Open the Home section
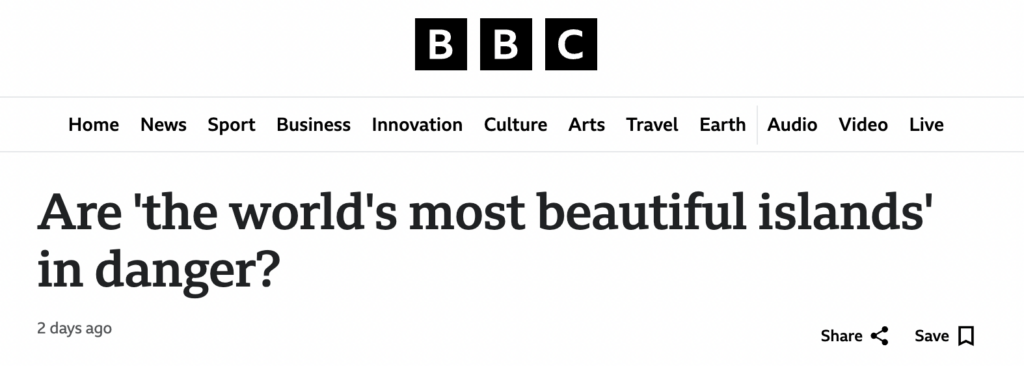The width and height of the screenshot is (1024, 366). 94,124
